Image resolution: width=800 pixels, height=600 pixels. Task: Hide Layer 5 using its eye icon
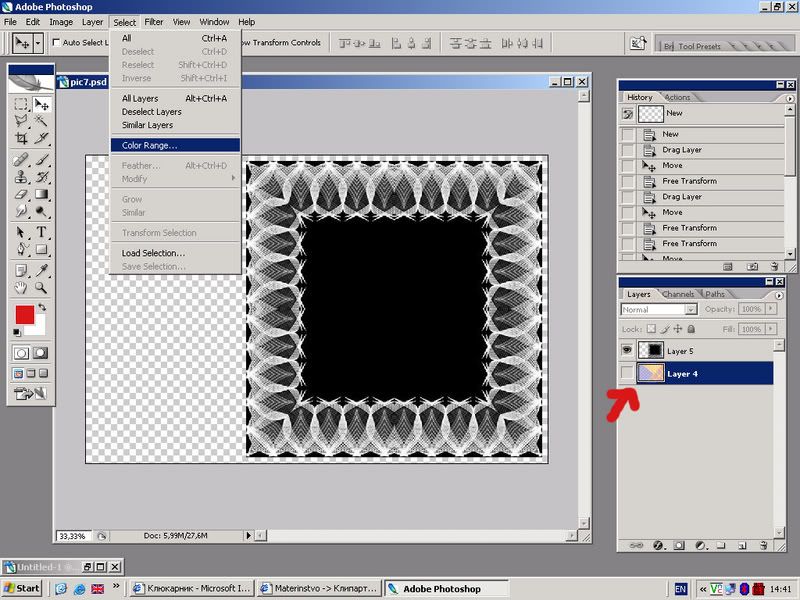tap(627, 351)
